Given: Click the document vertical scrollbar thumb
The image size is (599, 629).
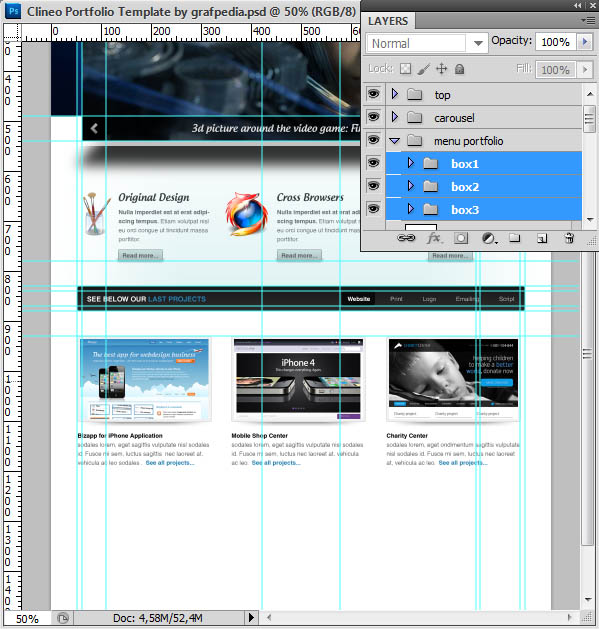Looking at the screenshot, I should pyautogui.click(x=587, y=397).
